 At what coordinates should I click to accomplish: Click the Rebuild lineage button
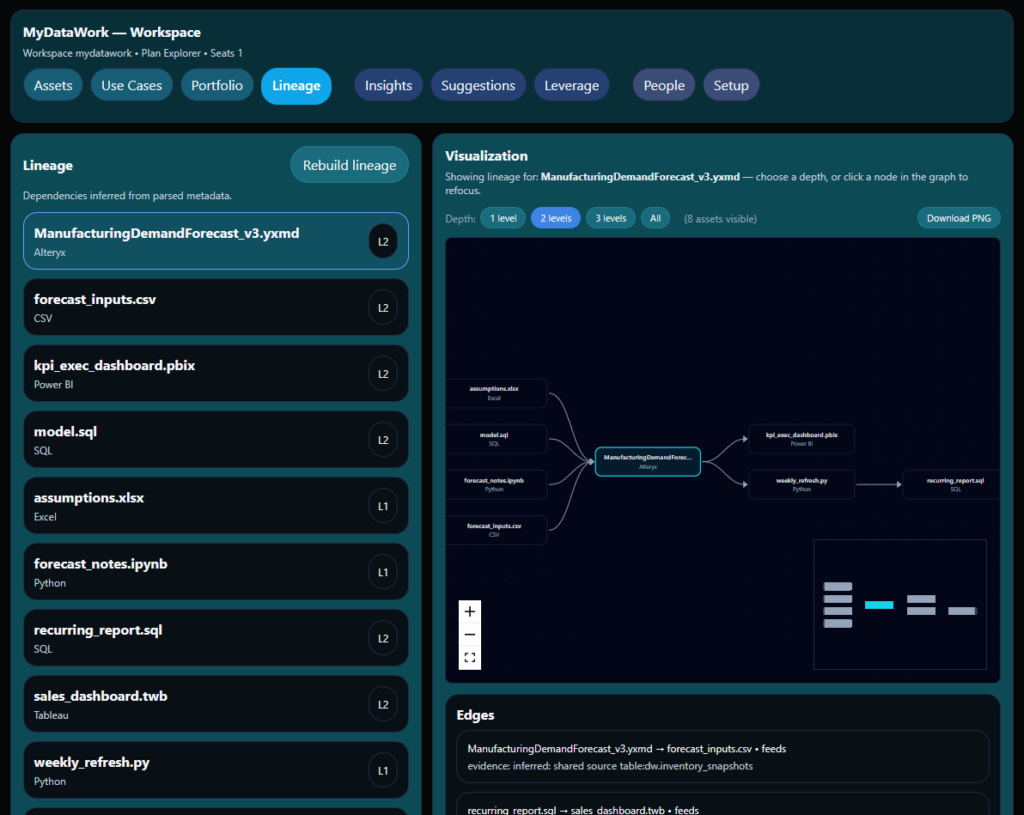point(349,165)
